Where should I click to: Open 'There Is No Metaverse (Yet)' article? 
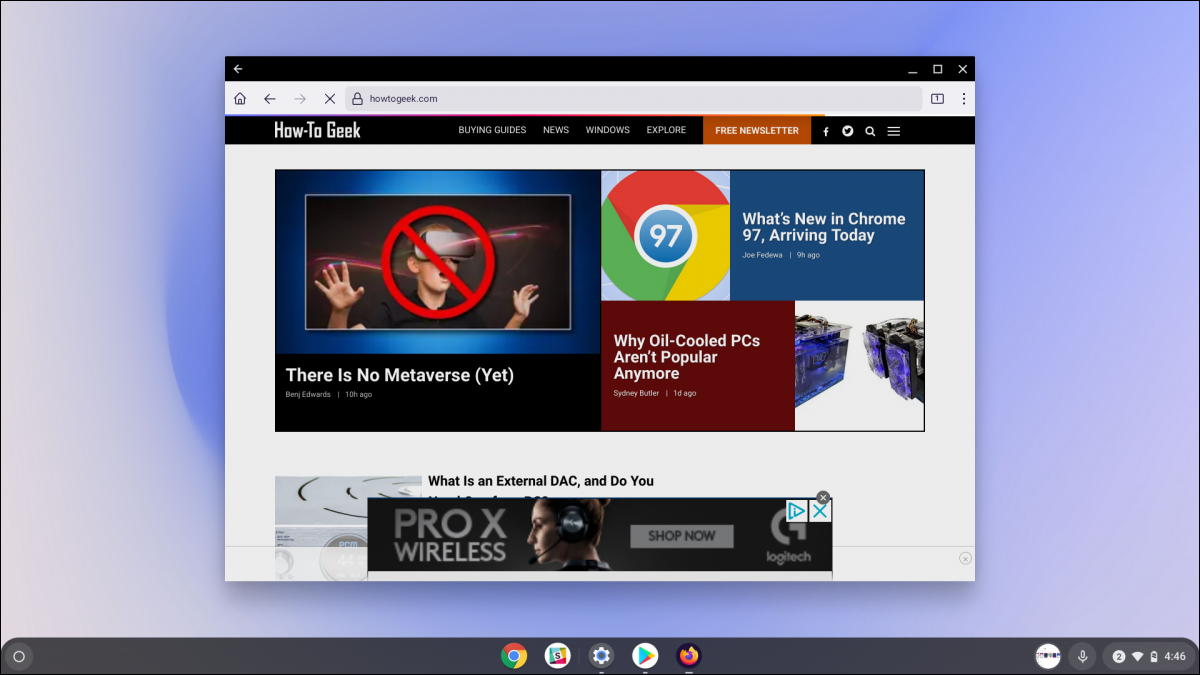tap(399, 375)
